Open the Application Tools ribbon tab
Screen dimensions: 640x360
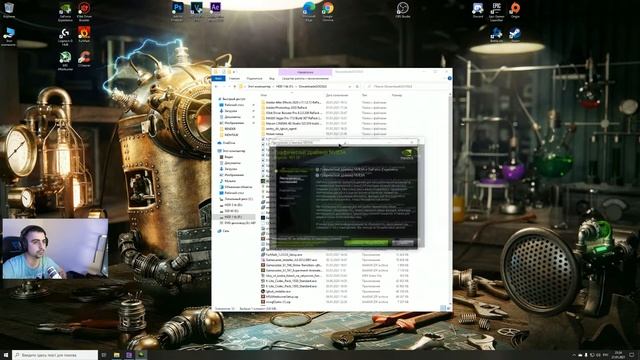(x=305, y=78)
